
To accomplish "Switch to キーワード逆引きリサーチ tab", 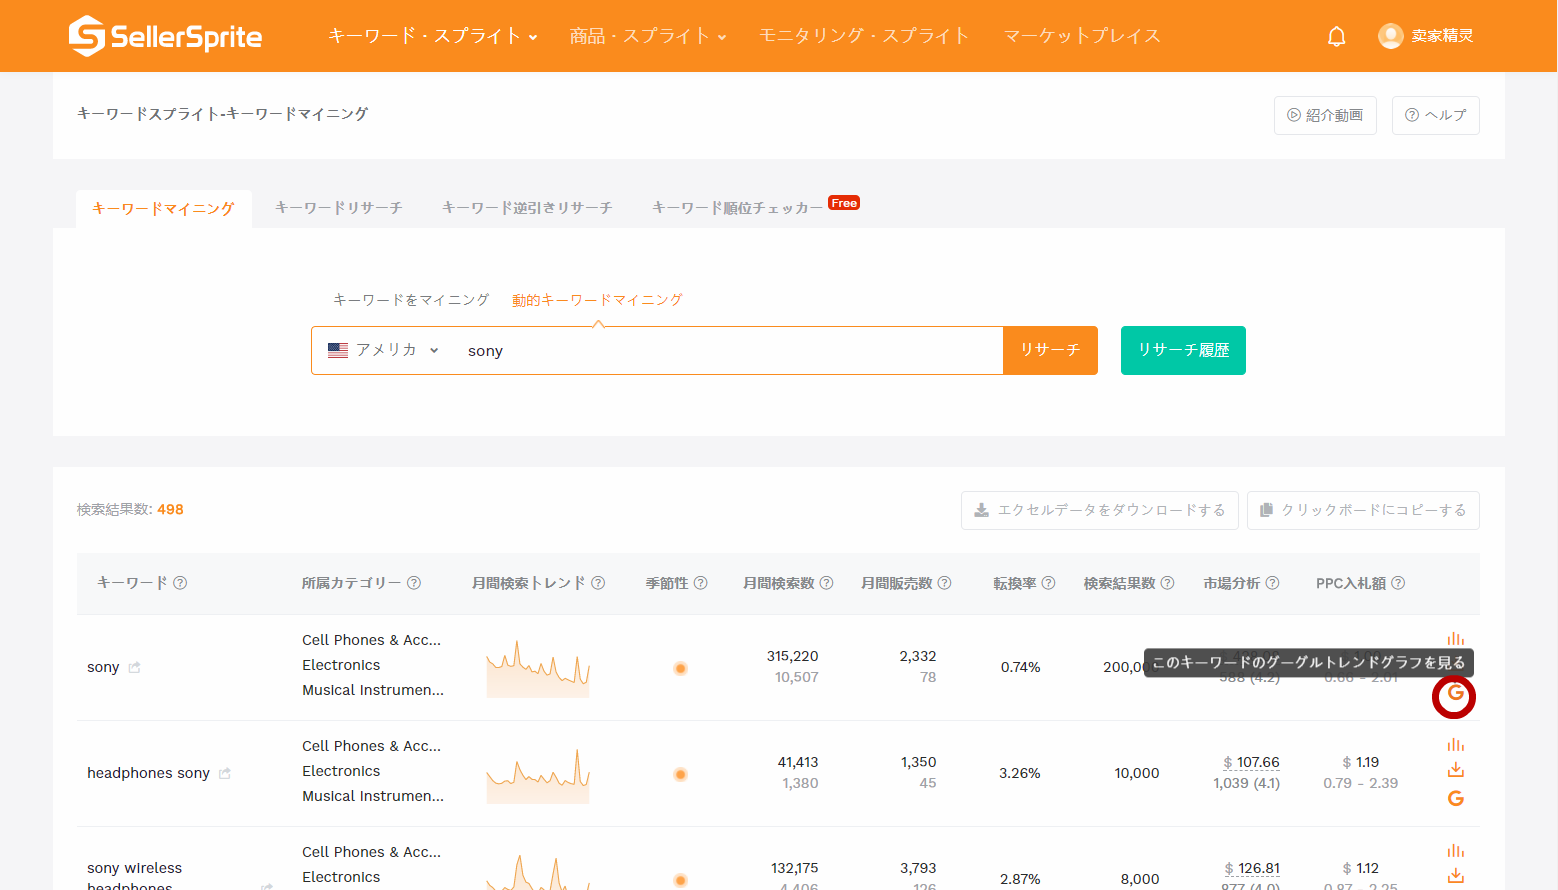I will 527,208.
